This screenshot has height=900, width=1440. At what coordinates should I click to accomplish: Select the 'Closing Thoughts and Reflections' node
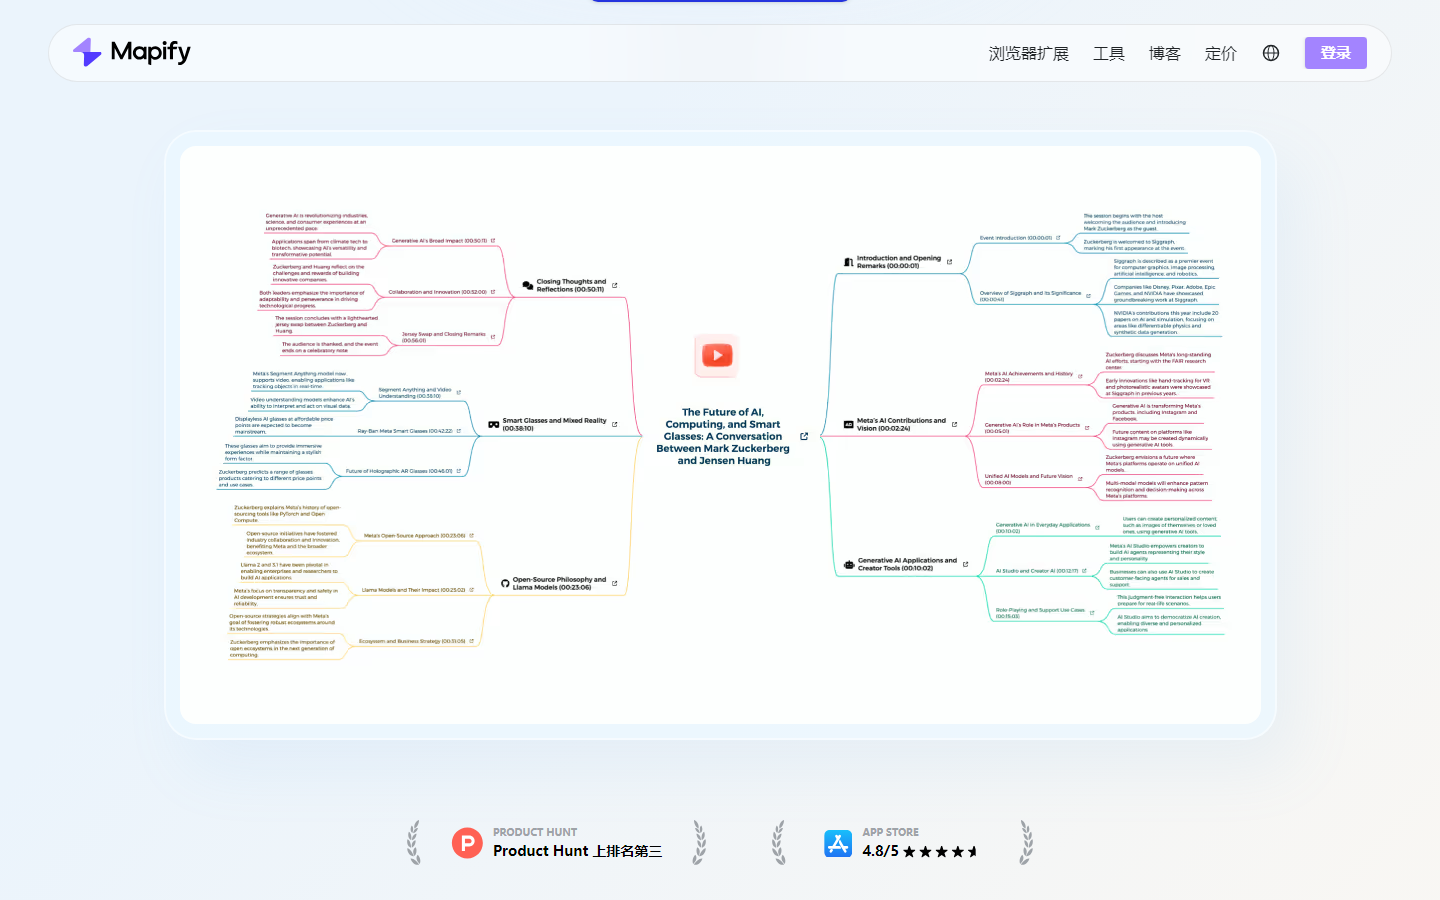(x=571, y=286)
